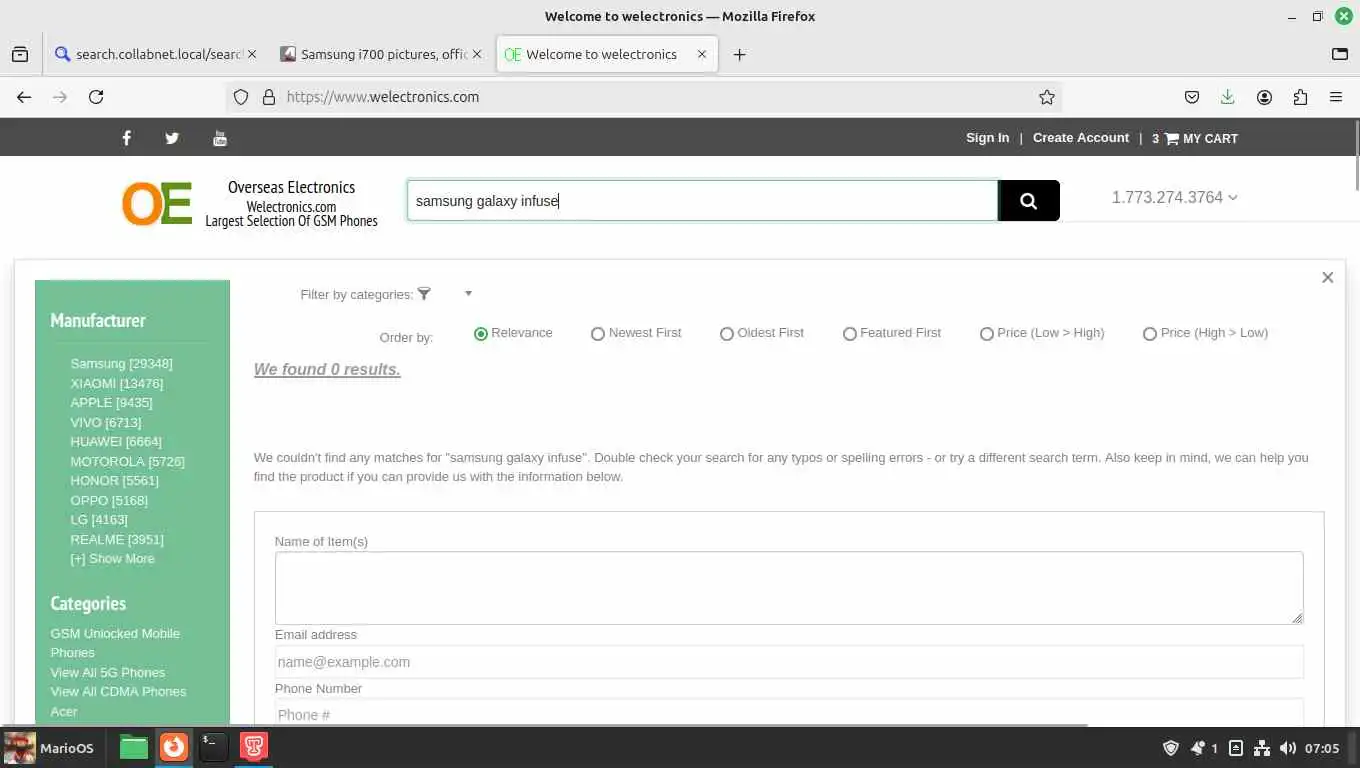Filter by REALME [3951] manufacturer

[x=116, y=540]
